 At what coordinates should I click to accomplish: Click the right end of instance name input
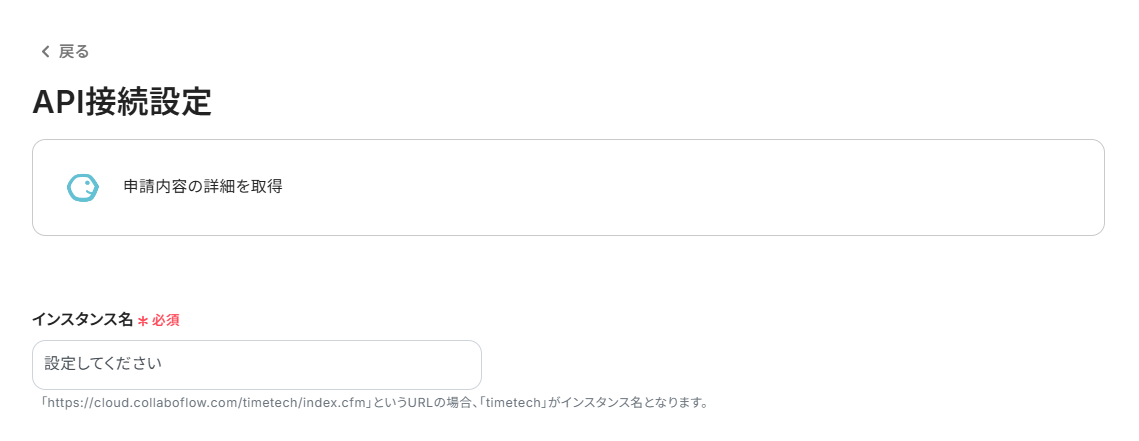pyautogui.click(x=460, y=365)
